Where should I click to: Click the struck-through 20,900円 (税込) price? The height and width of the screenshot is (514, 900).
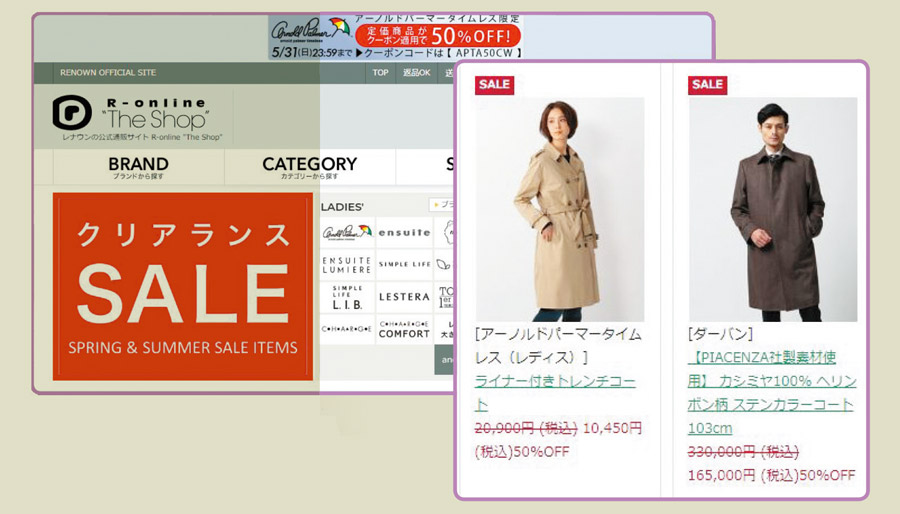526,429
